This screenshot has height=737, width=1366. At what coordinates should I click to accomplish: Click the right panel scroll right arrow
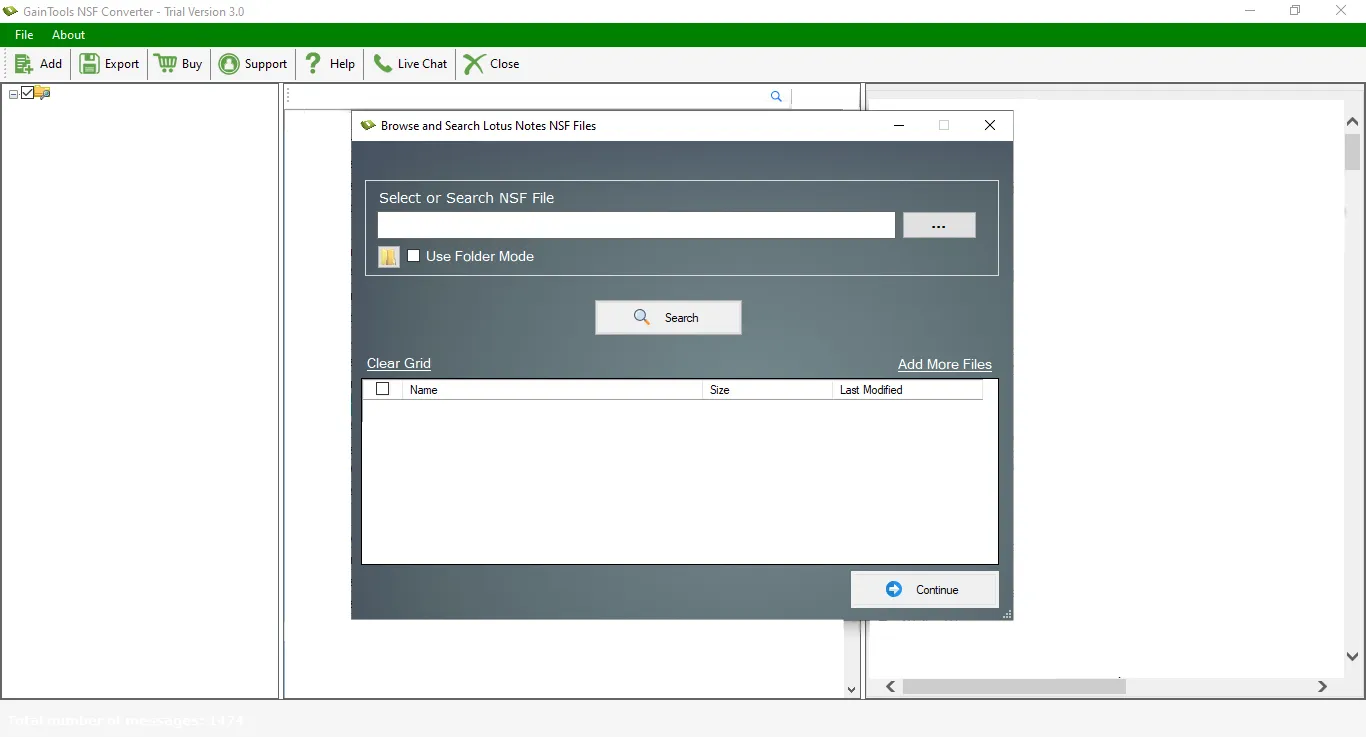[x=1322, y=687]
